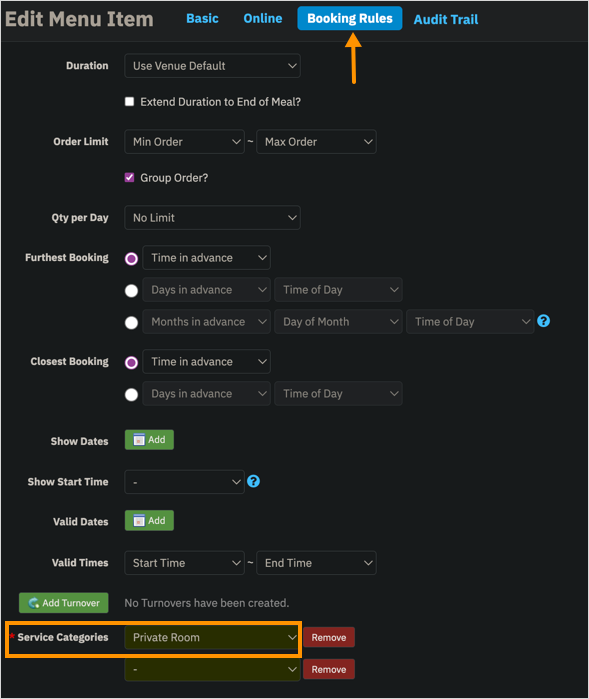The image size is (589, 699).
Task: Select Furthest Booking Months in advance radio button
Action: tap(131, 322)
